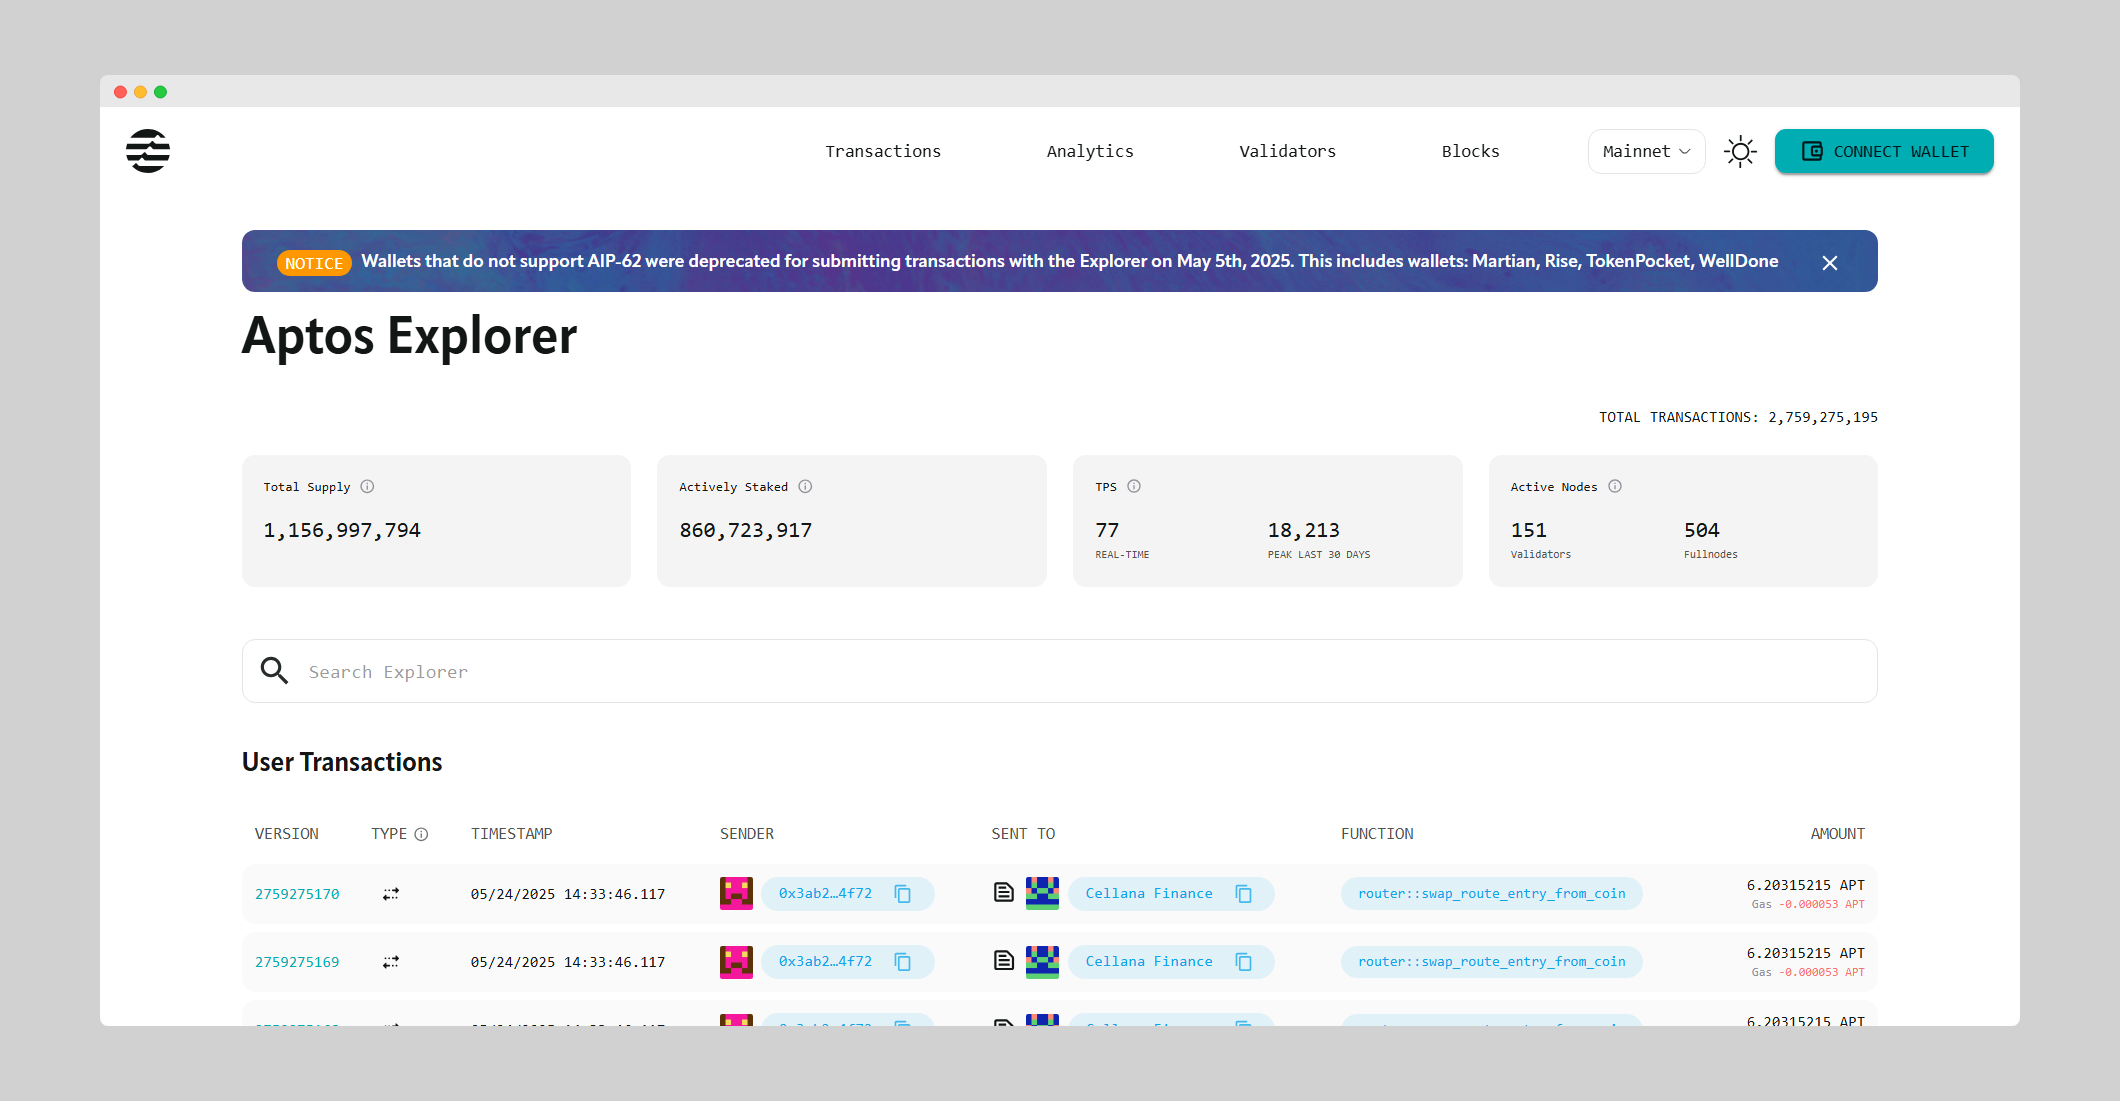Click the type arrows icon for 2759275169
Image resolution: width=2120 pixels, height=1101 pixels.
391,962
